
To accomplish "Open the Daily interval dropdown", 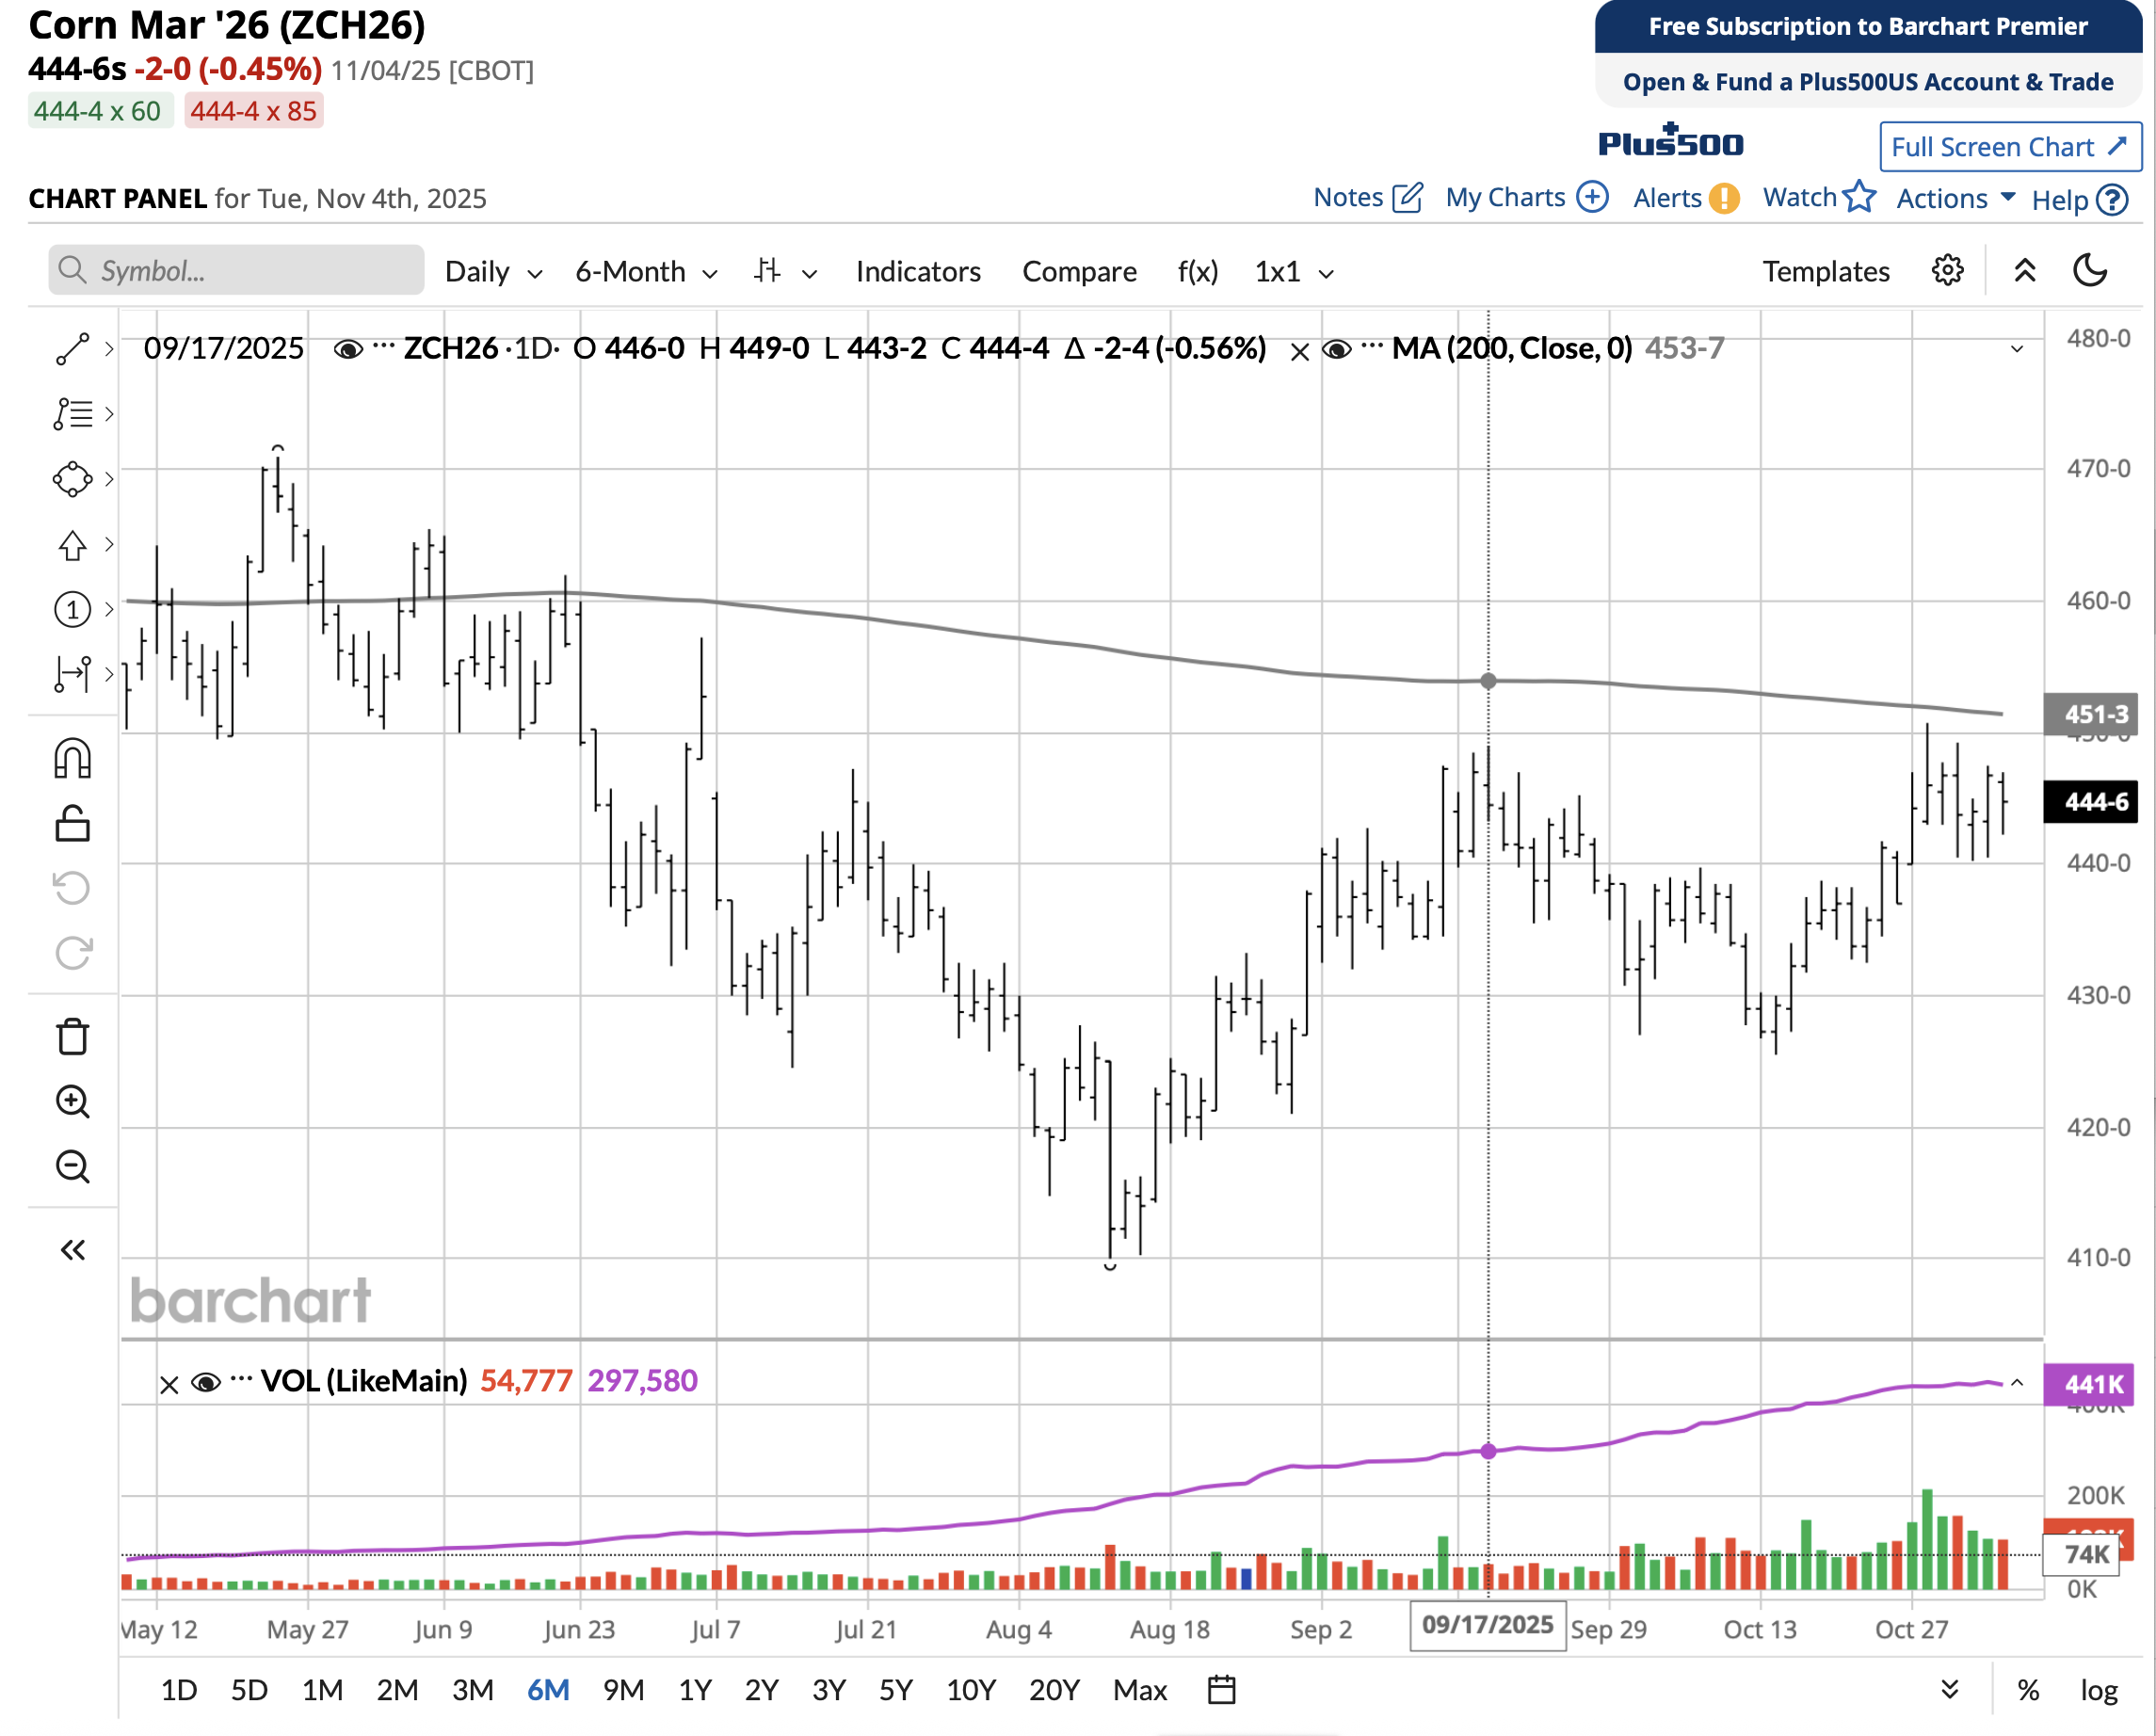I will click(493, 272).
